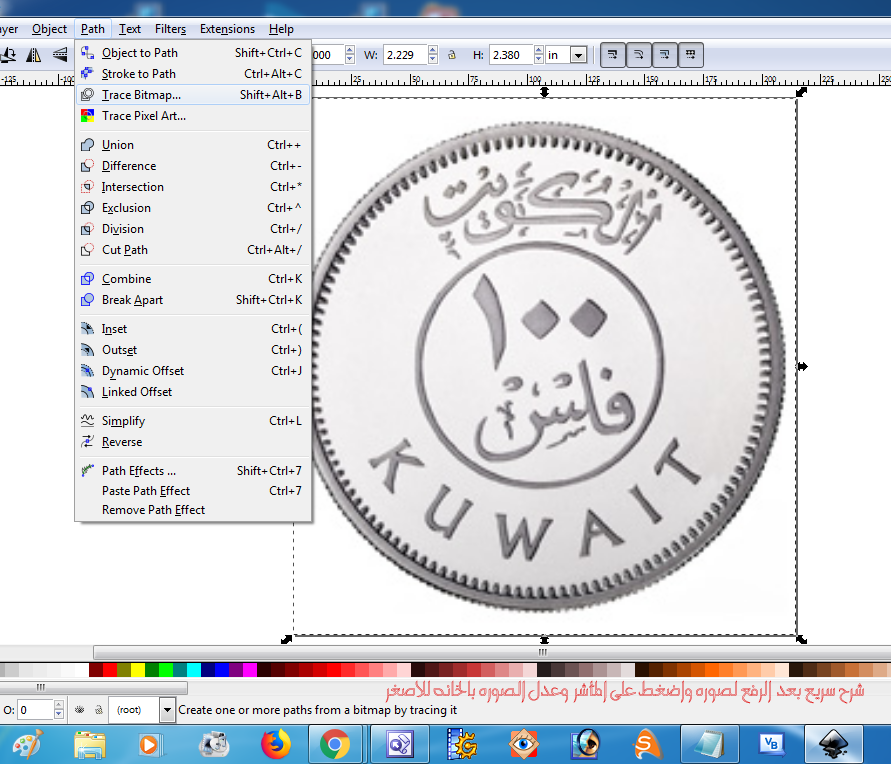Flip selection horizontally via toolbar icon

point(34,55)
